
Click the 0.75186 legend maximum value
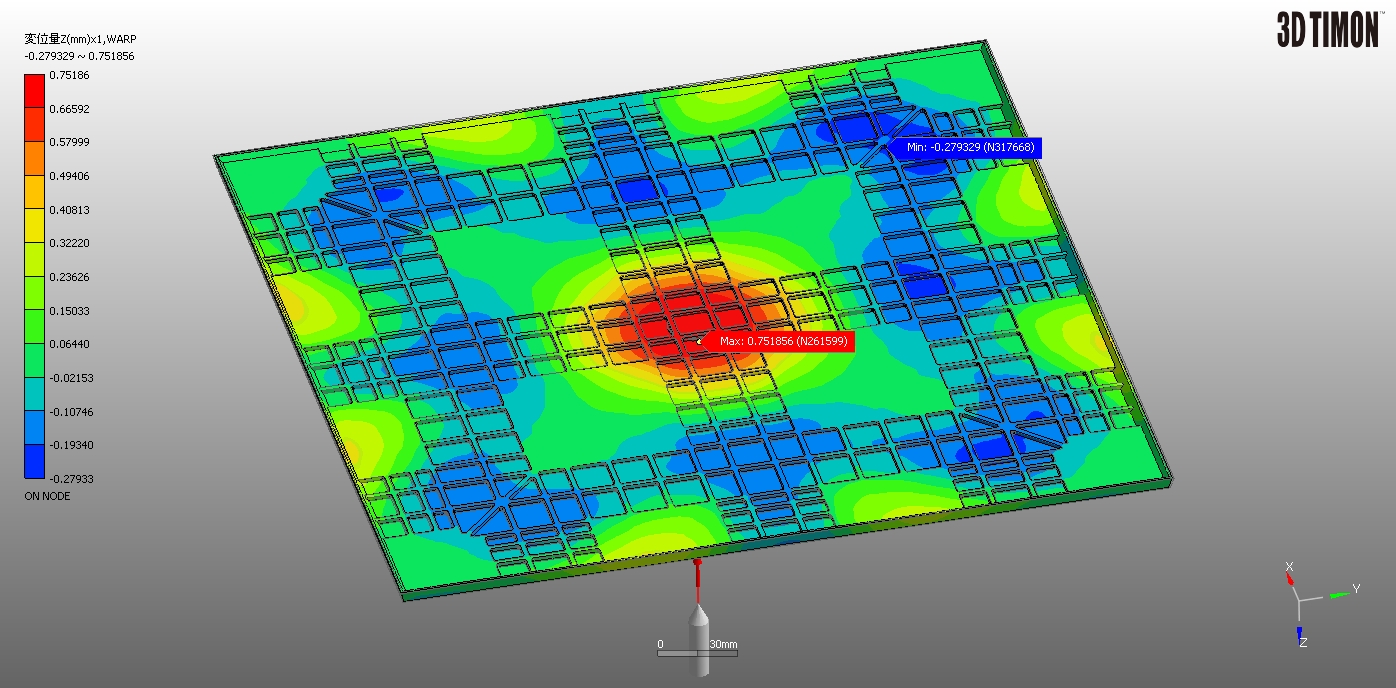click(x=69, y=75)
